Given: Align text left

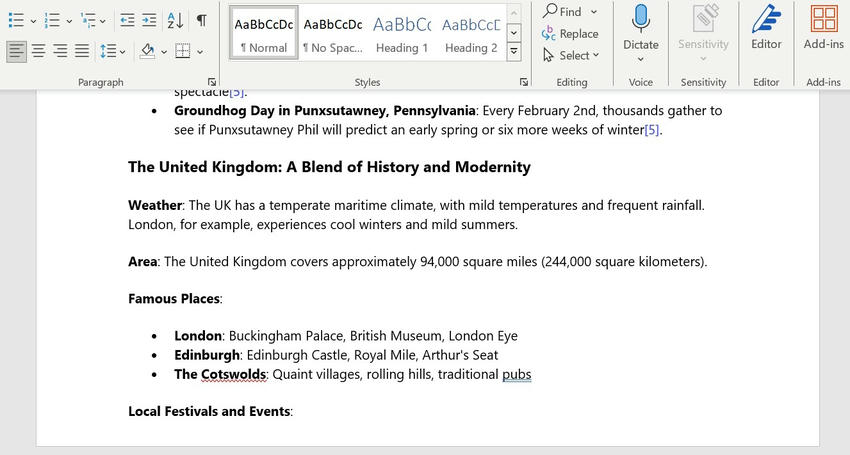Looking at the screenshot, I should [x=17, y=52].
